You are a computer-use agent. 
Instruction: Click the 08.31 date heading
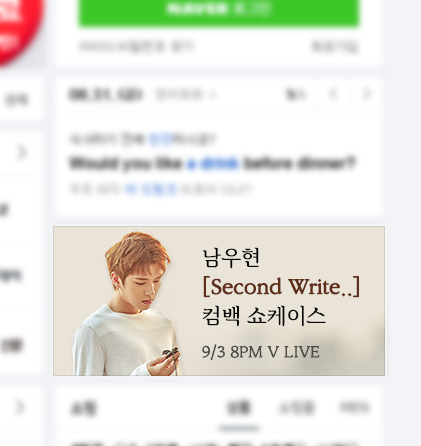tap(105, 95)
